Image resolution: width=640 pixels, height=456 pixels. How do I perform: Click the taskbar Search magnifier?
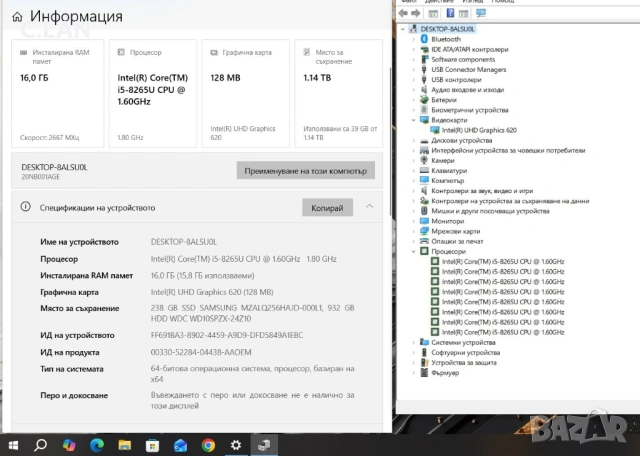[x=40, y=445]
